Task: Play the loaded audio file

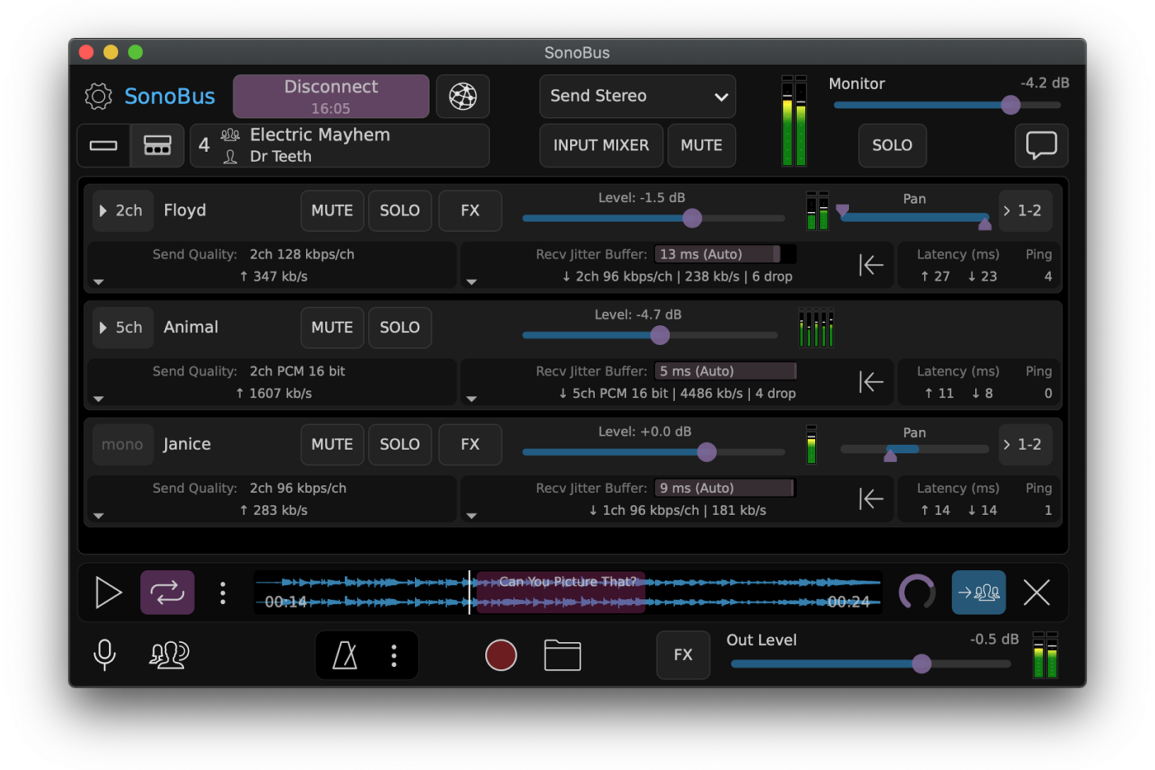Action: click(x=108, y=592)
